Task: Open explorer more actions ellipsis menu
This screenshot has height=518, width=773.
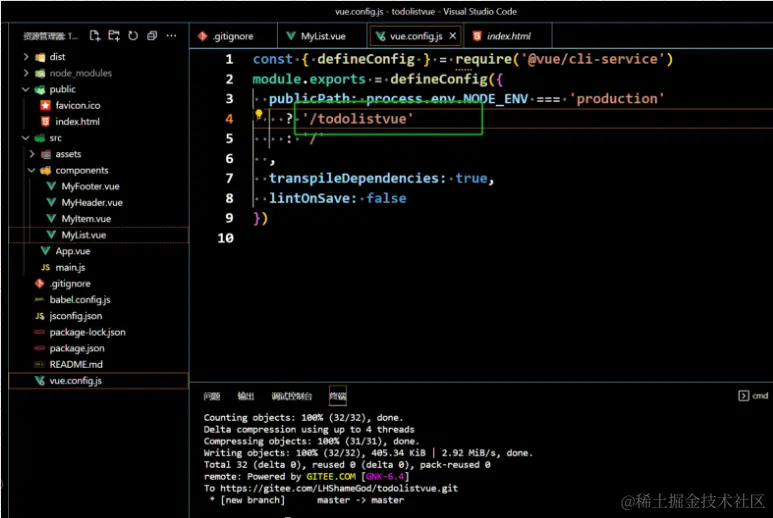Action: 171,35
